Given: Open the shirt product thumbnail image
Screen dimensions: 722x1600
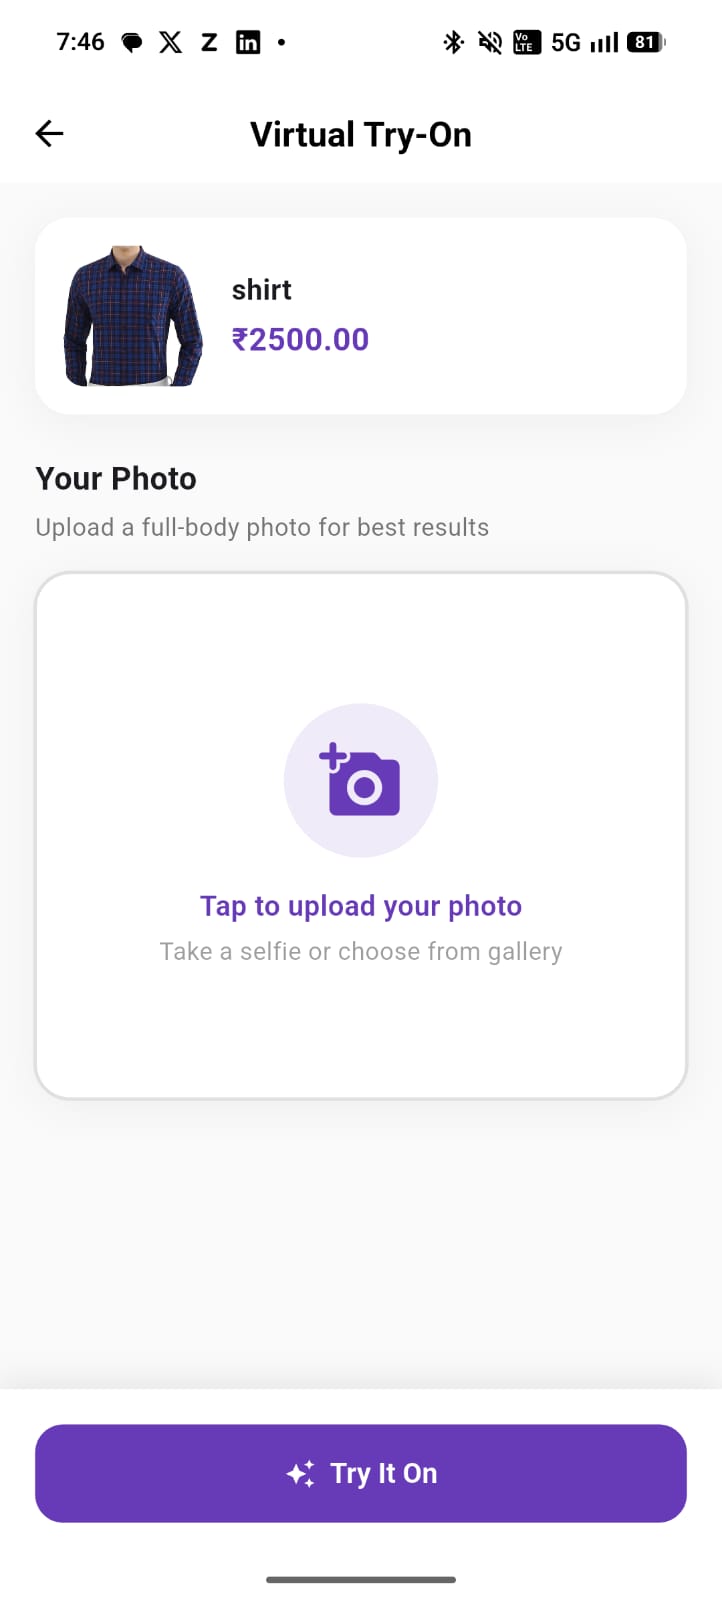Looking at the screenshot, I should [x=133, y=316].
